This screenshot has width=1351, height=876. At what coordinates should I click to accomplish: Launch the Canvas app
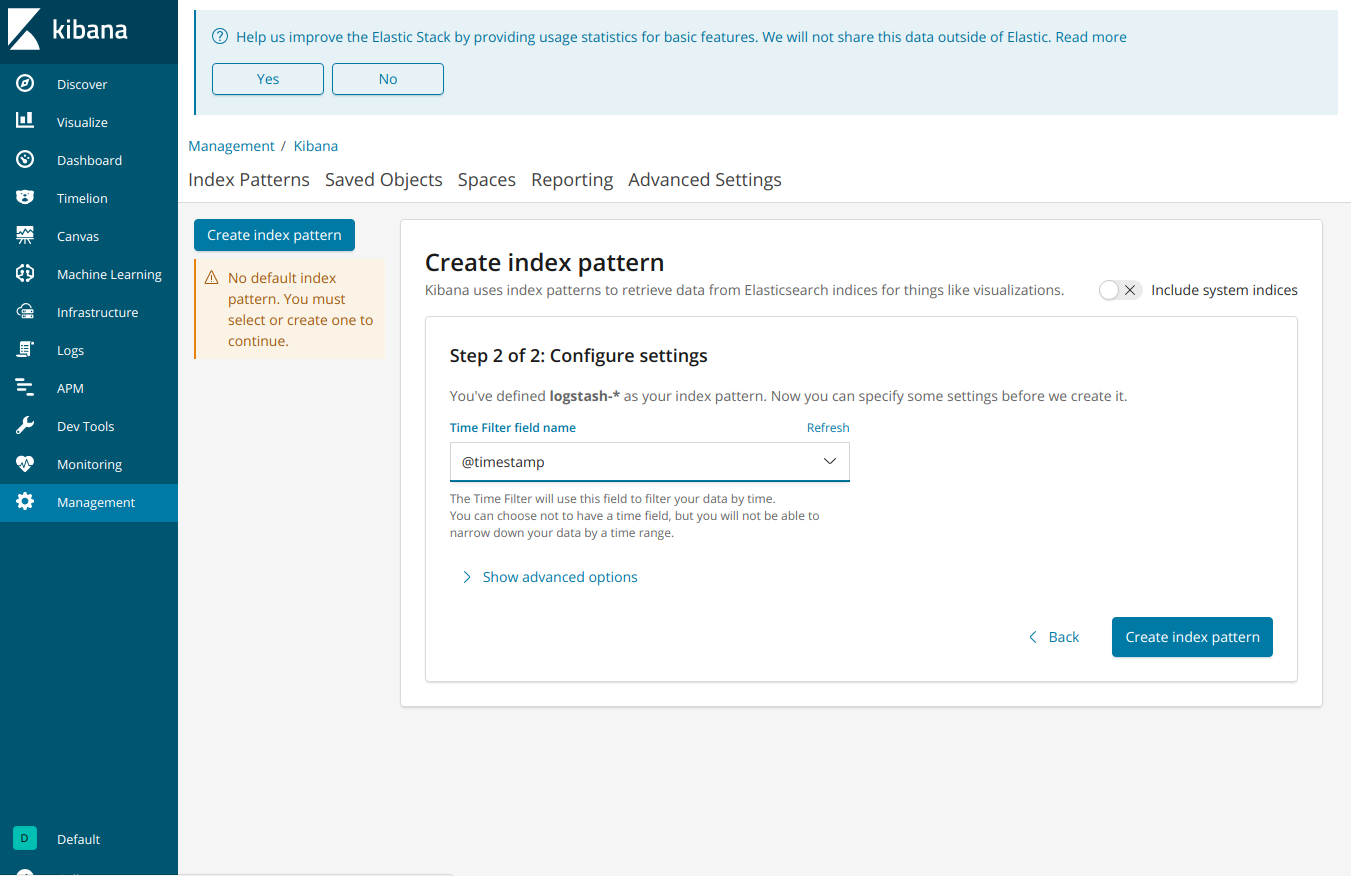pyautogui.click(x=77, y=236)
